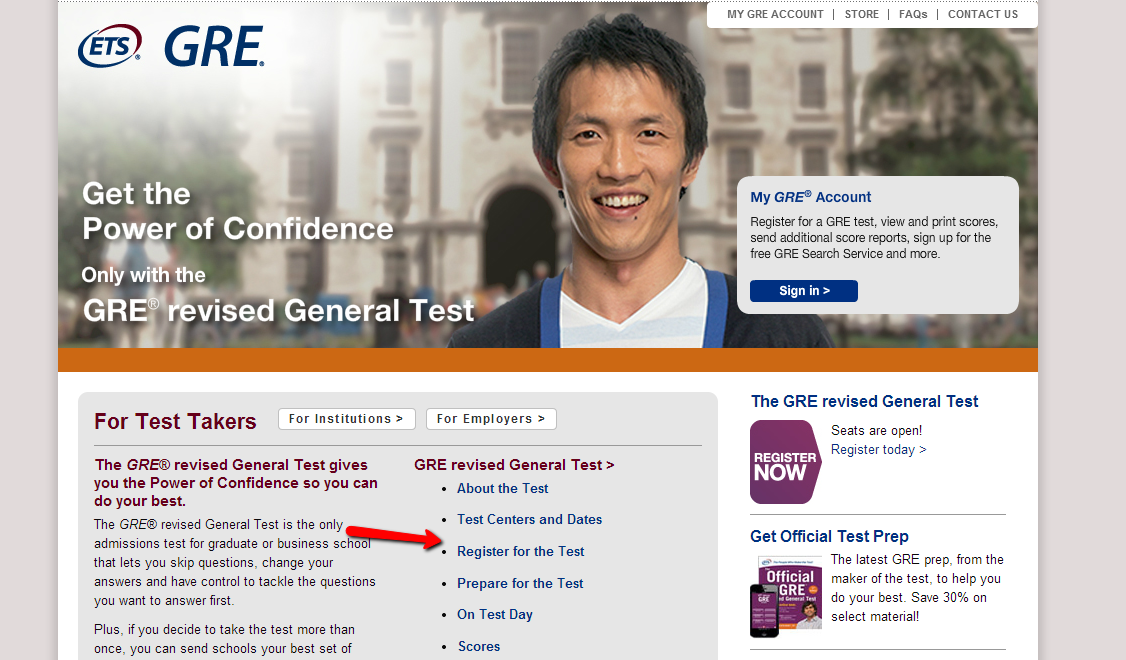
Task: Open My GRE Account in top menu
Action: tap(775, 14)
